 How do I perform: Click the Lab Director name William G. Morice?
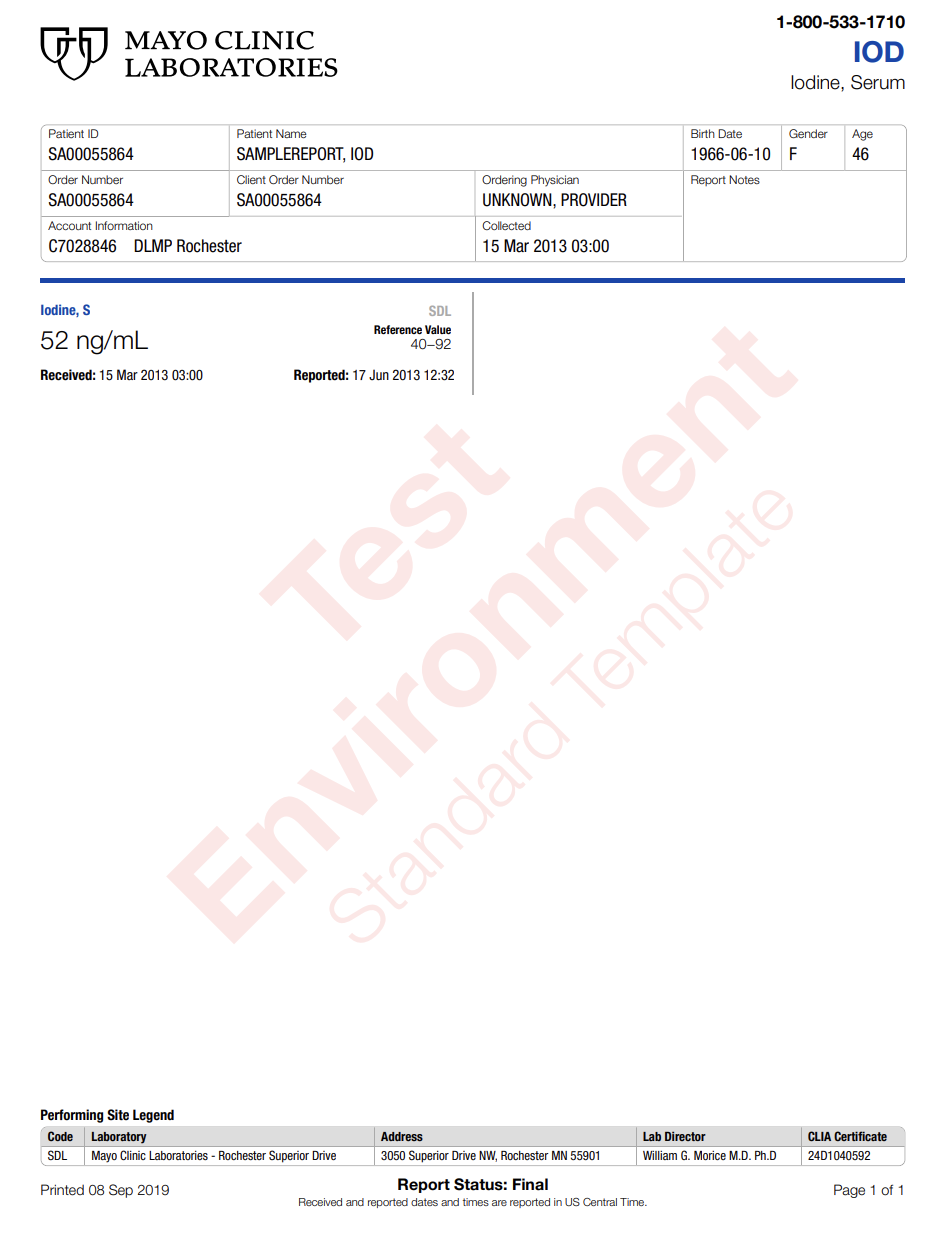tap(709, 1156)
